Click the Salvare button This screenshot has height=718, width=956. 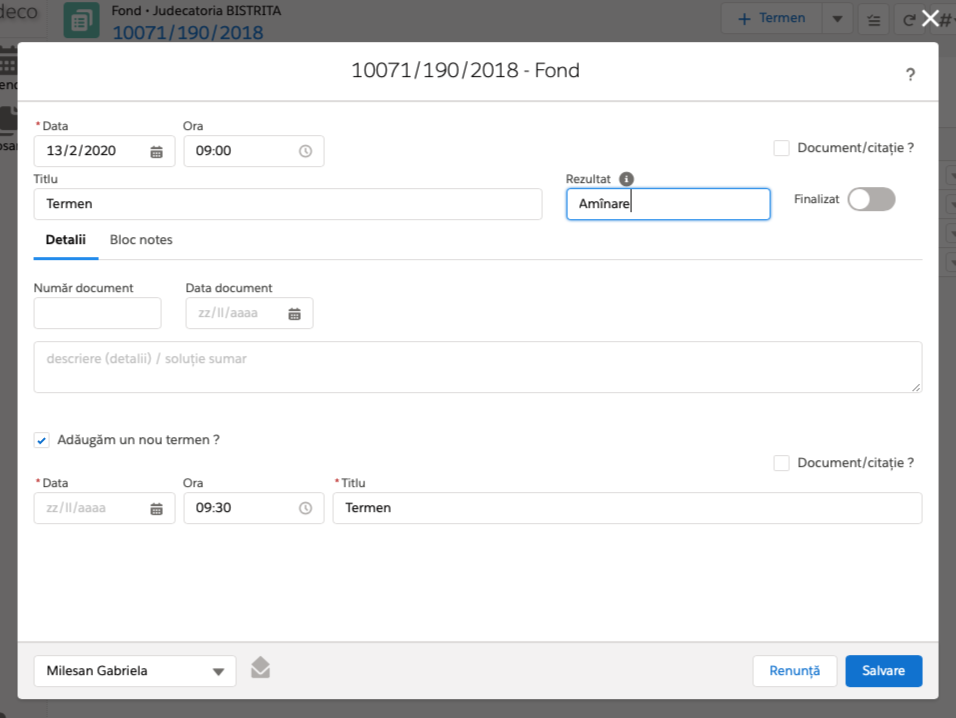883,671
